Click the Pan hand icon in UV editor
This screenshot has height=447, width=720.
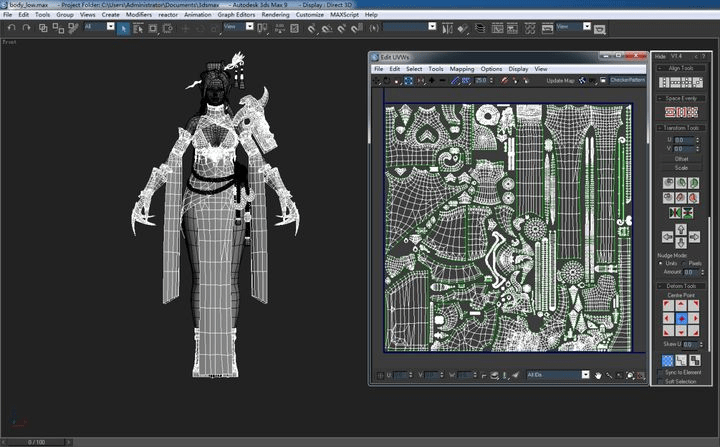(598, 375)
